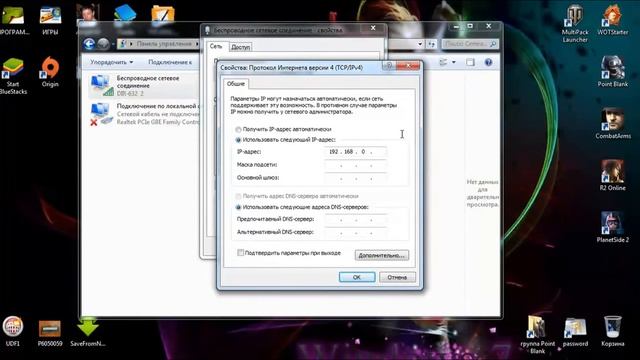Open help in network connections window
The width and height of the screenshot is (640, 360).
click(488, 62)
